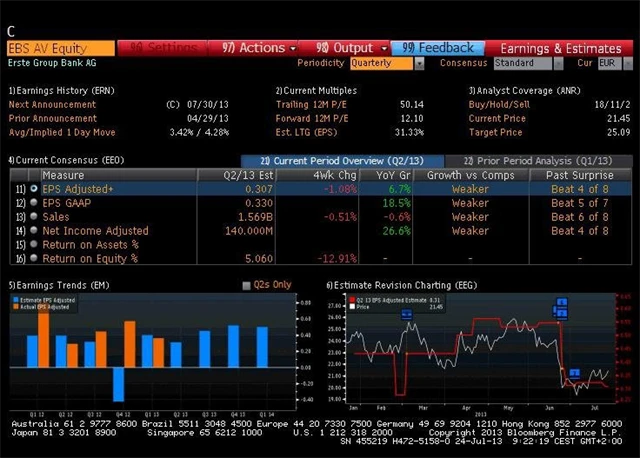Click blue event marker above February chart
The image size is (640, 458).
pyautogui.click(x=407, y=314)
